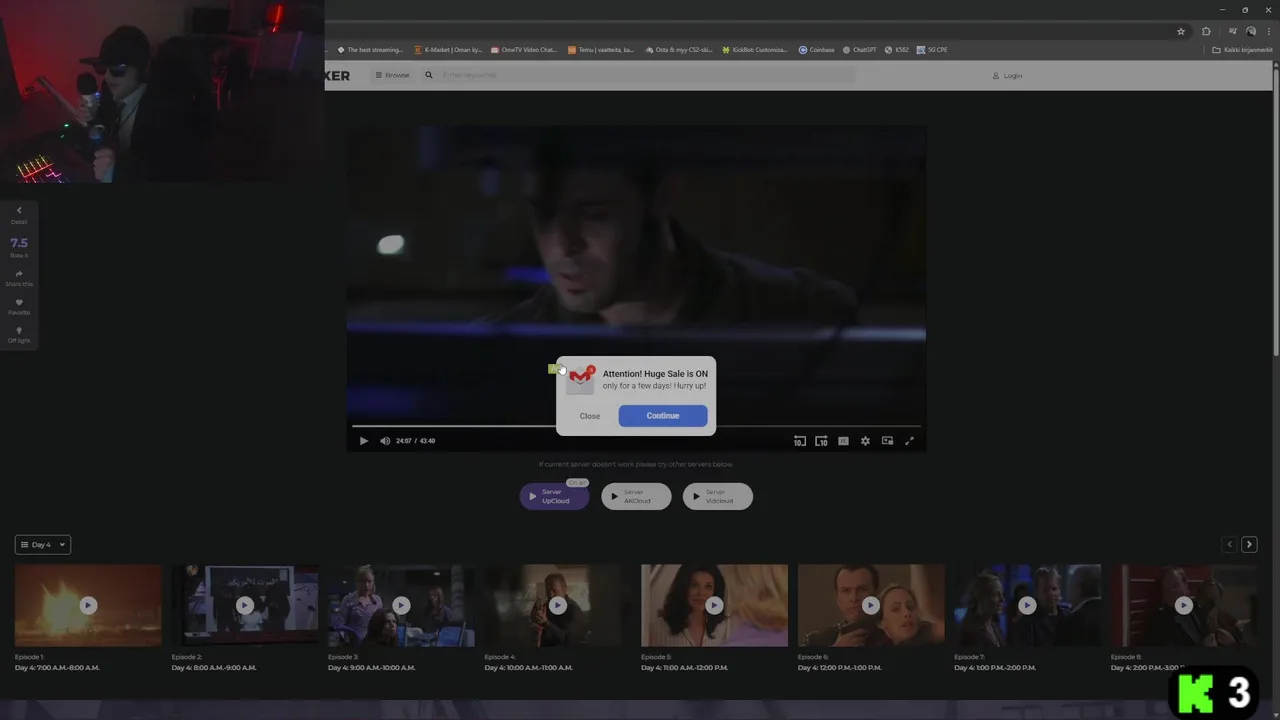Open the K-Market bookmark
The width and height of the screenshot is (1280, 720).
[447, 50]
